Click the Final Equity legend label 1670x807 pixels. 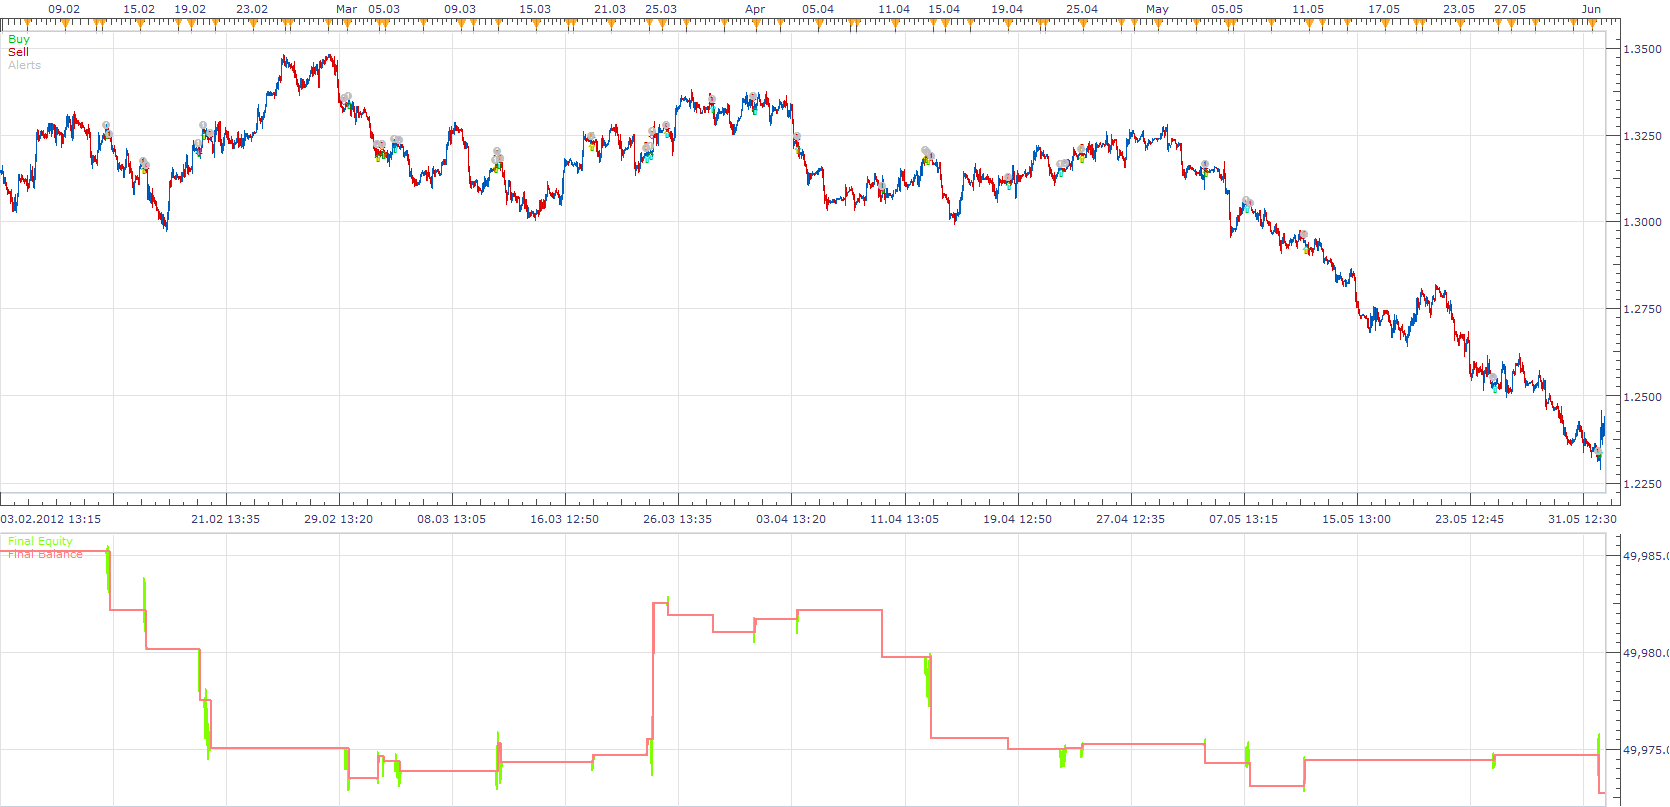point(40,541)
